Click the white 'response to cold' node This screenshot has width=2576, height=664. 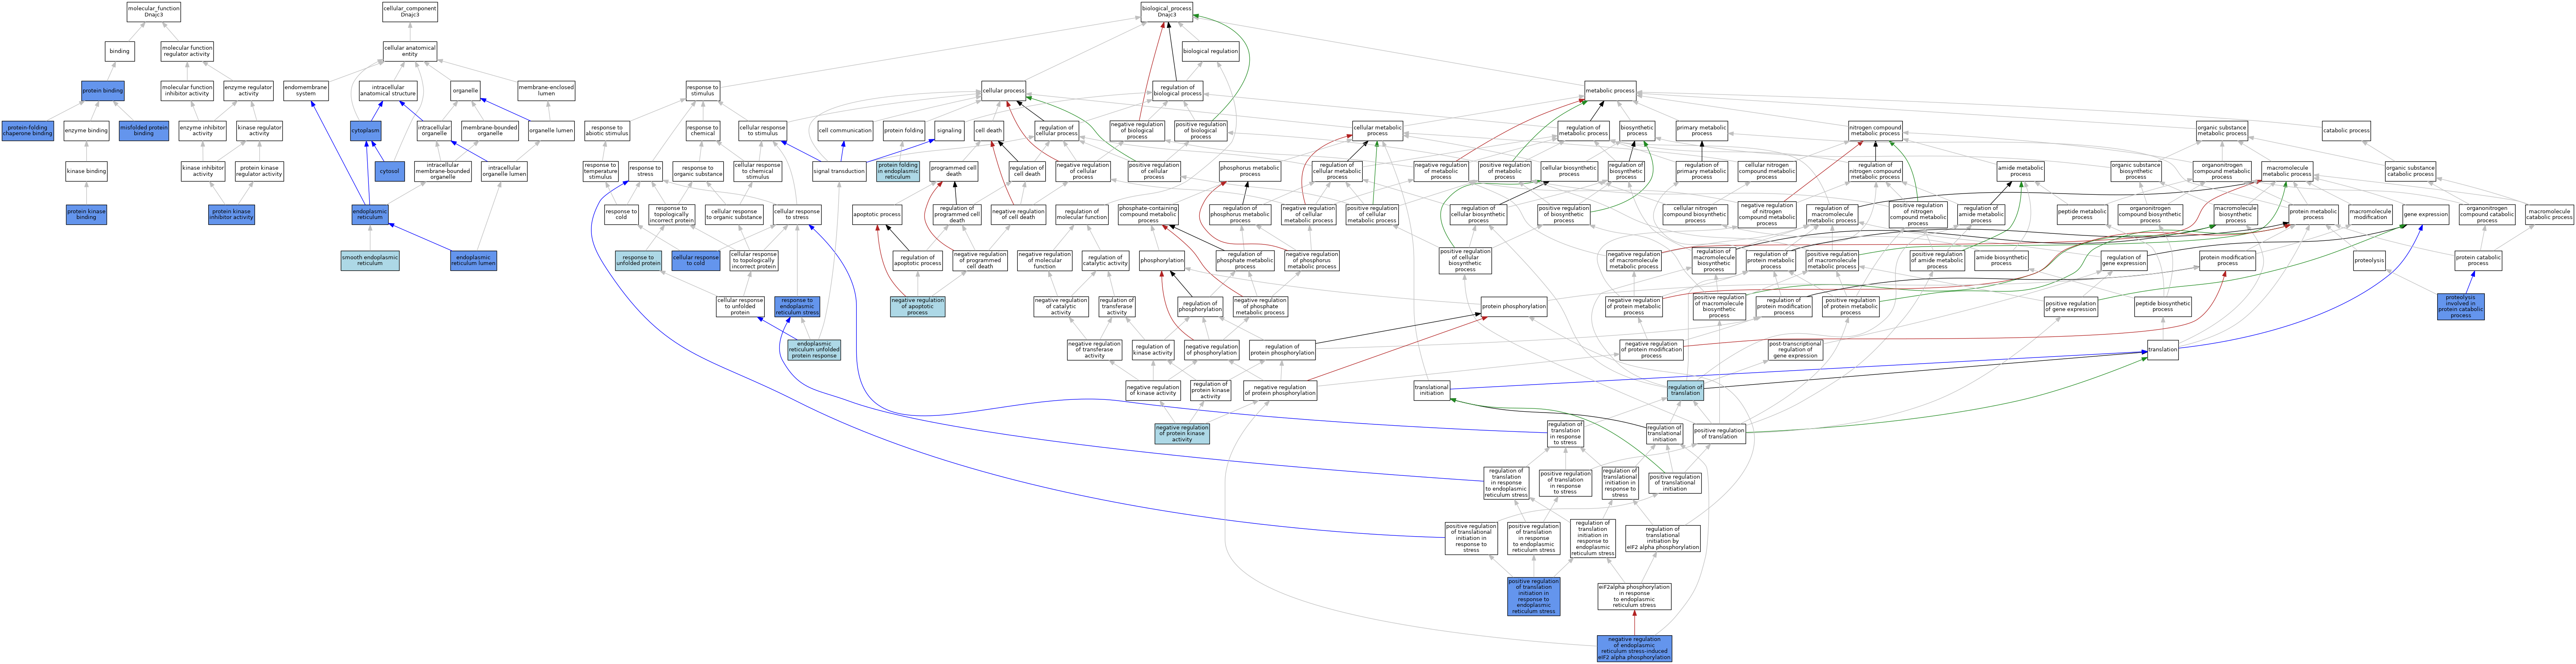pos(621,214)
